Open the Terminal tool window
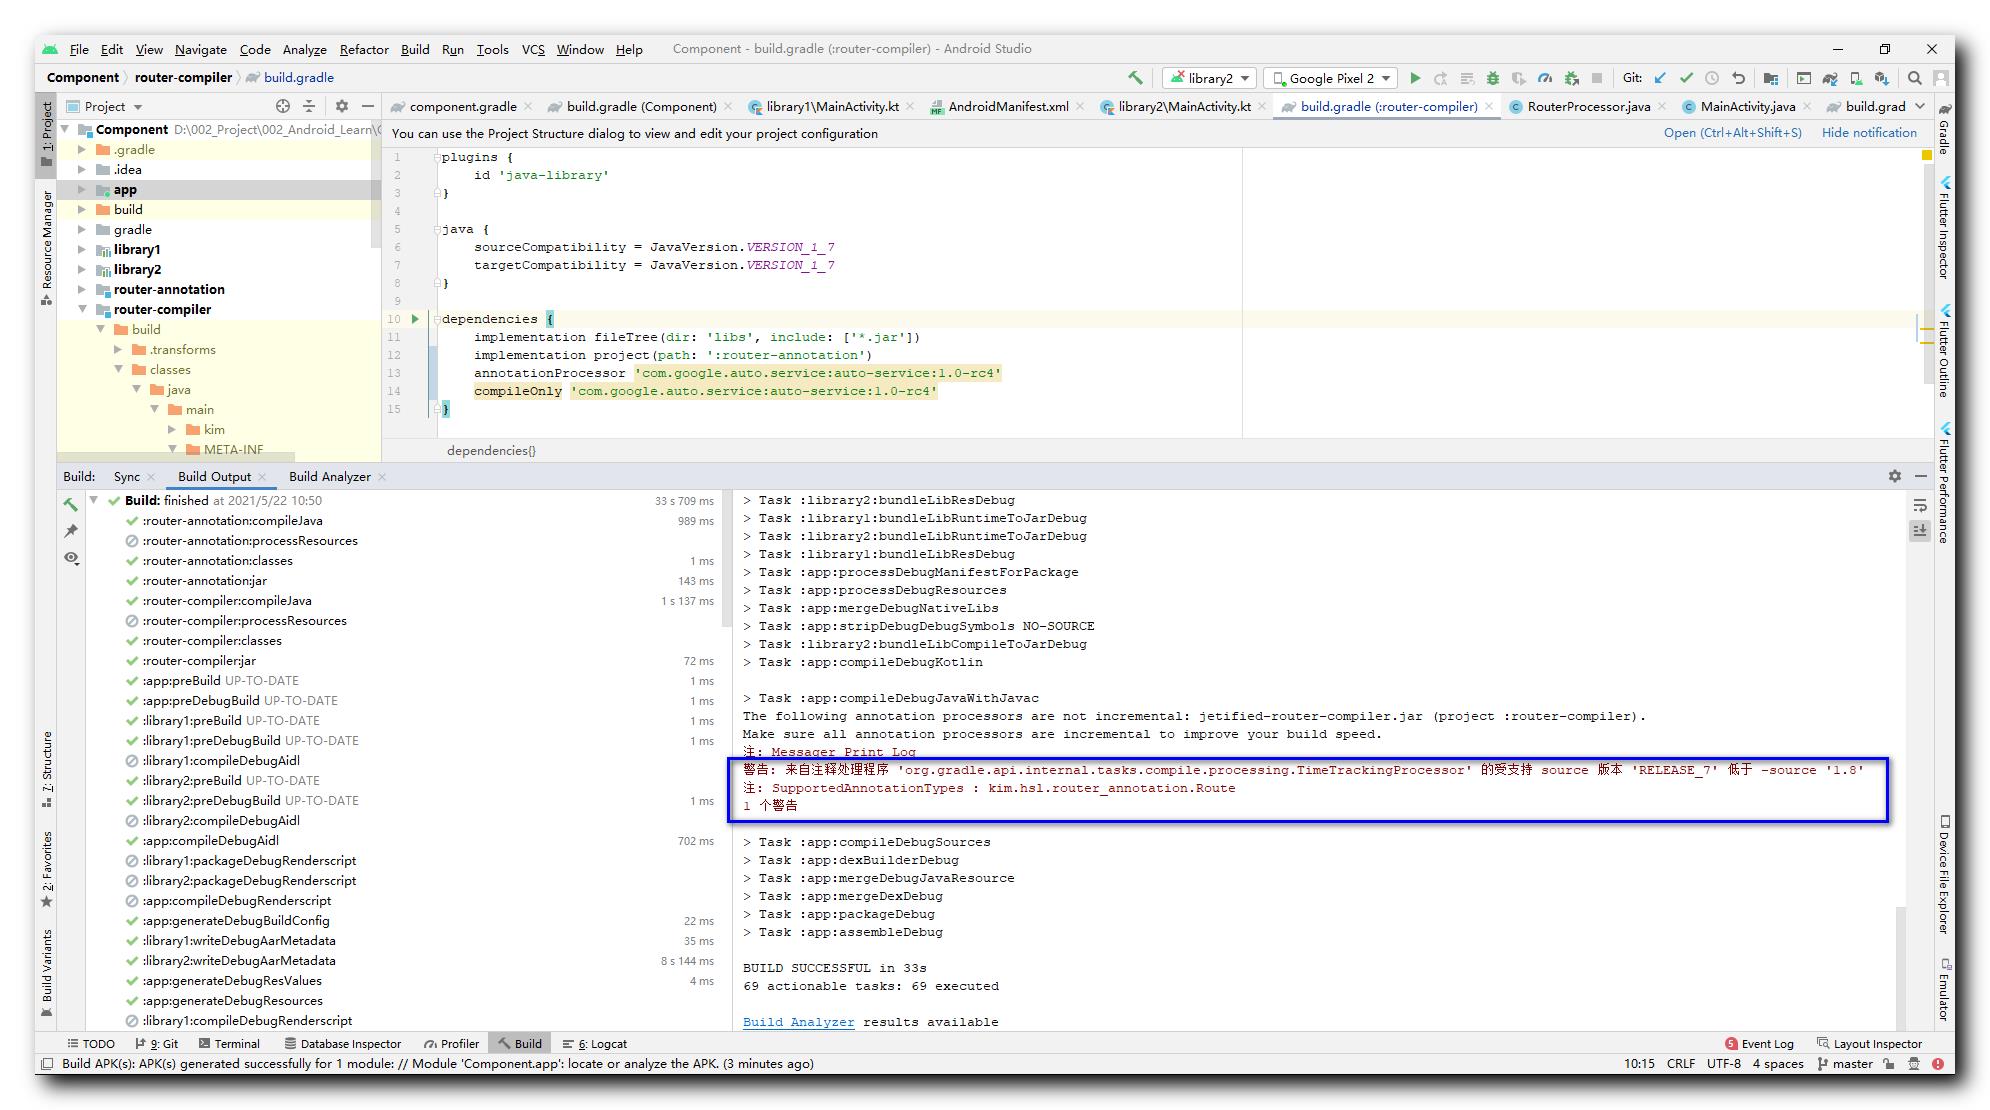 229,1043
